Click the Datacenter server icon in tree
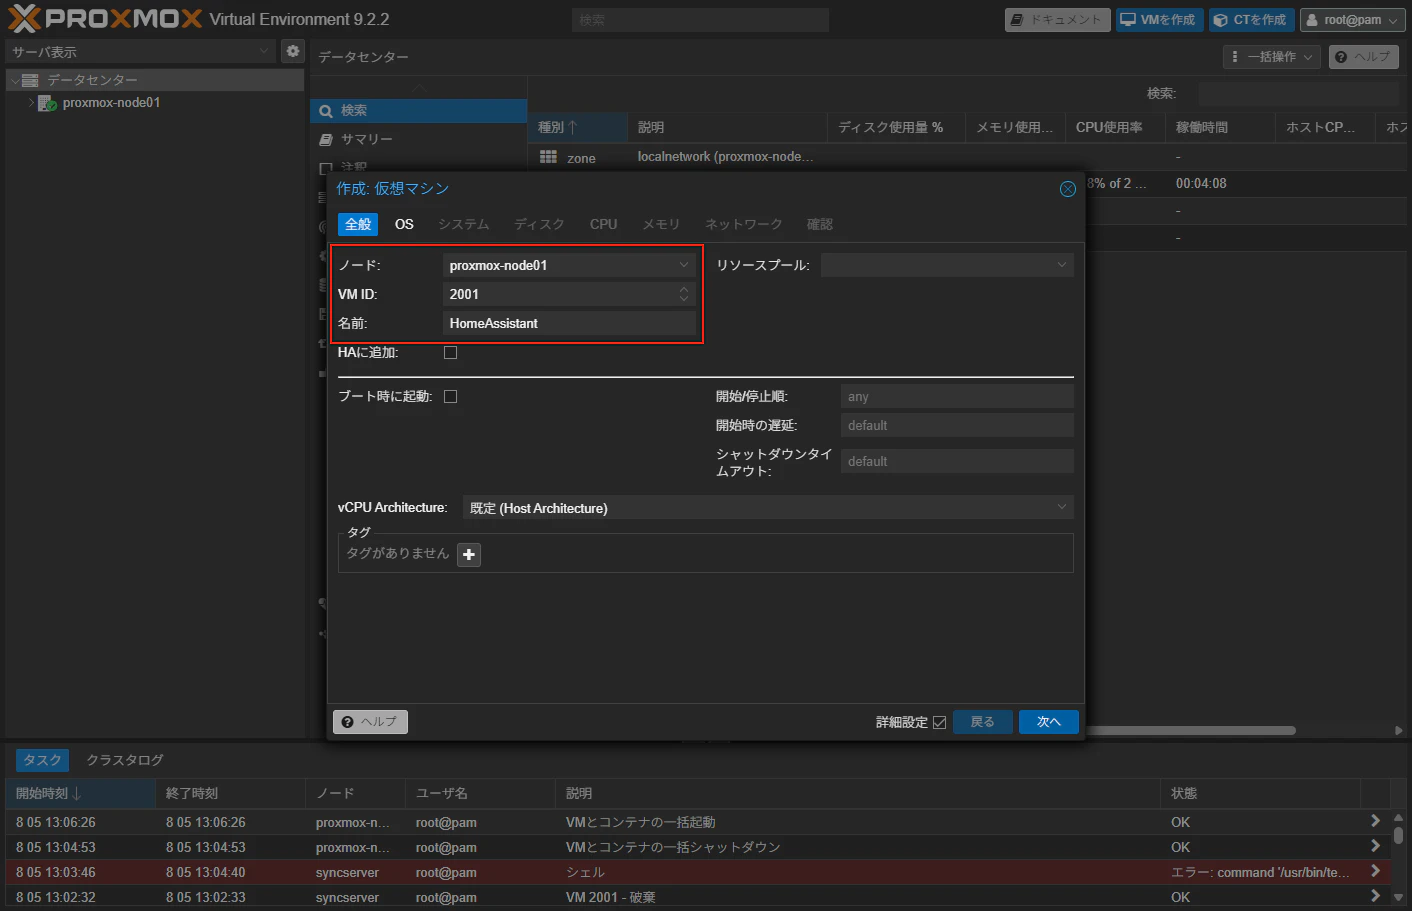Viewport: 1412px width, 911px height. tap(30, 80)
